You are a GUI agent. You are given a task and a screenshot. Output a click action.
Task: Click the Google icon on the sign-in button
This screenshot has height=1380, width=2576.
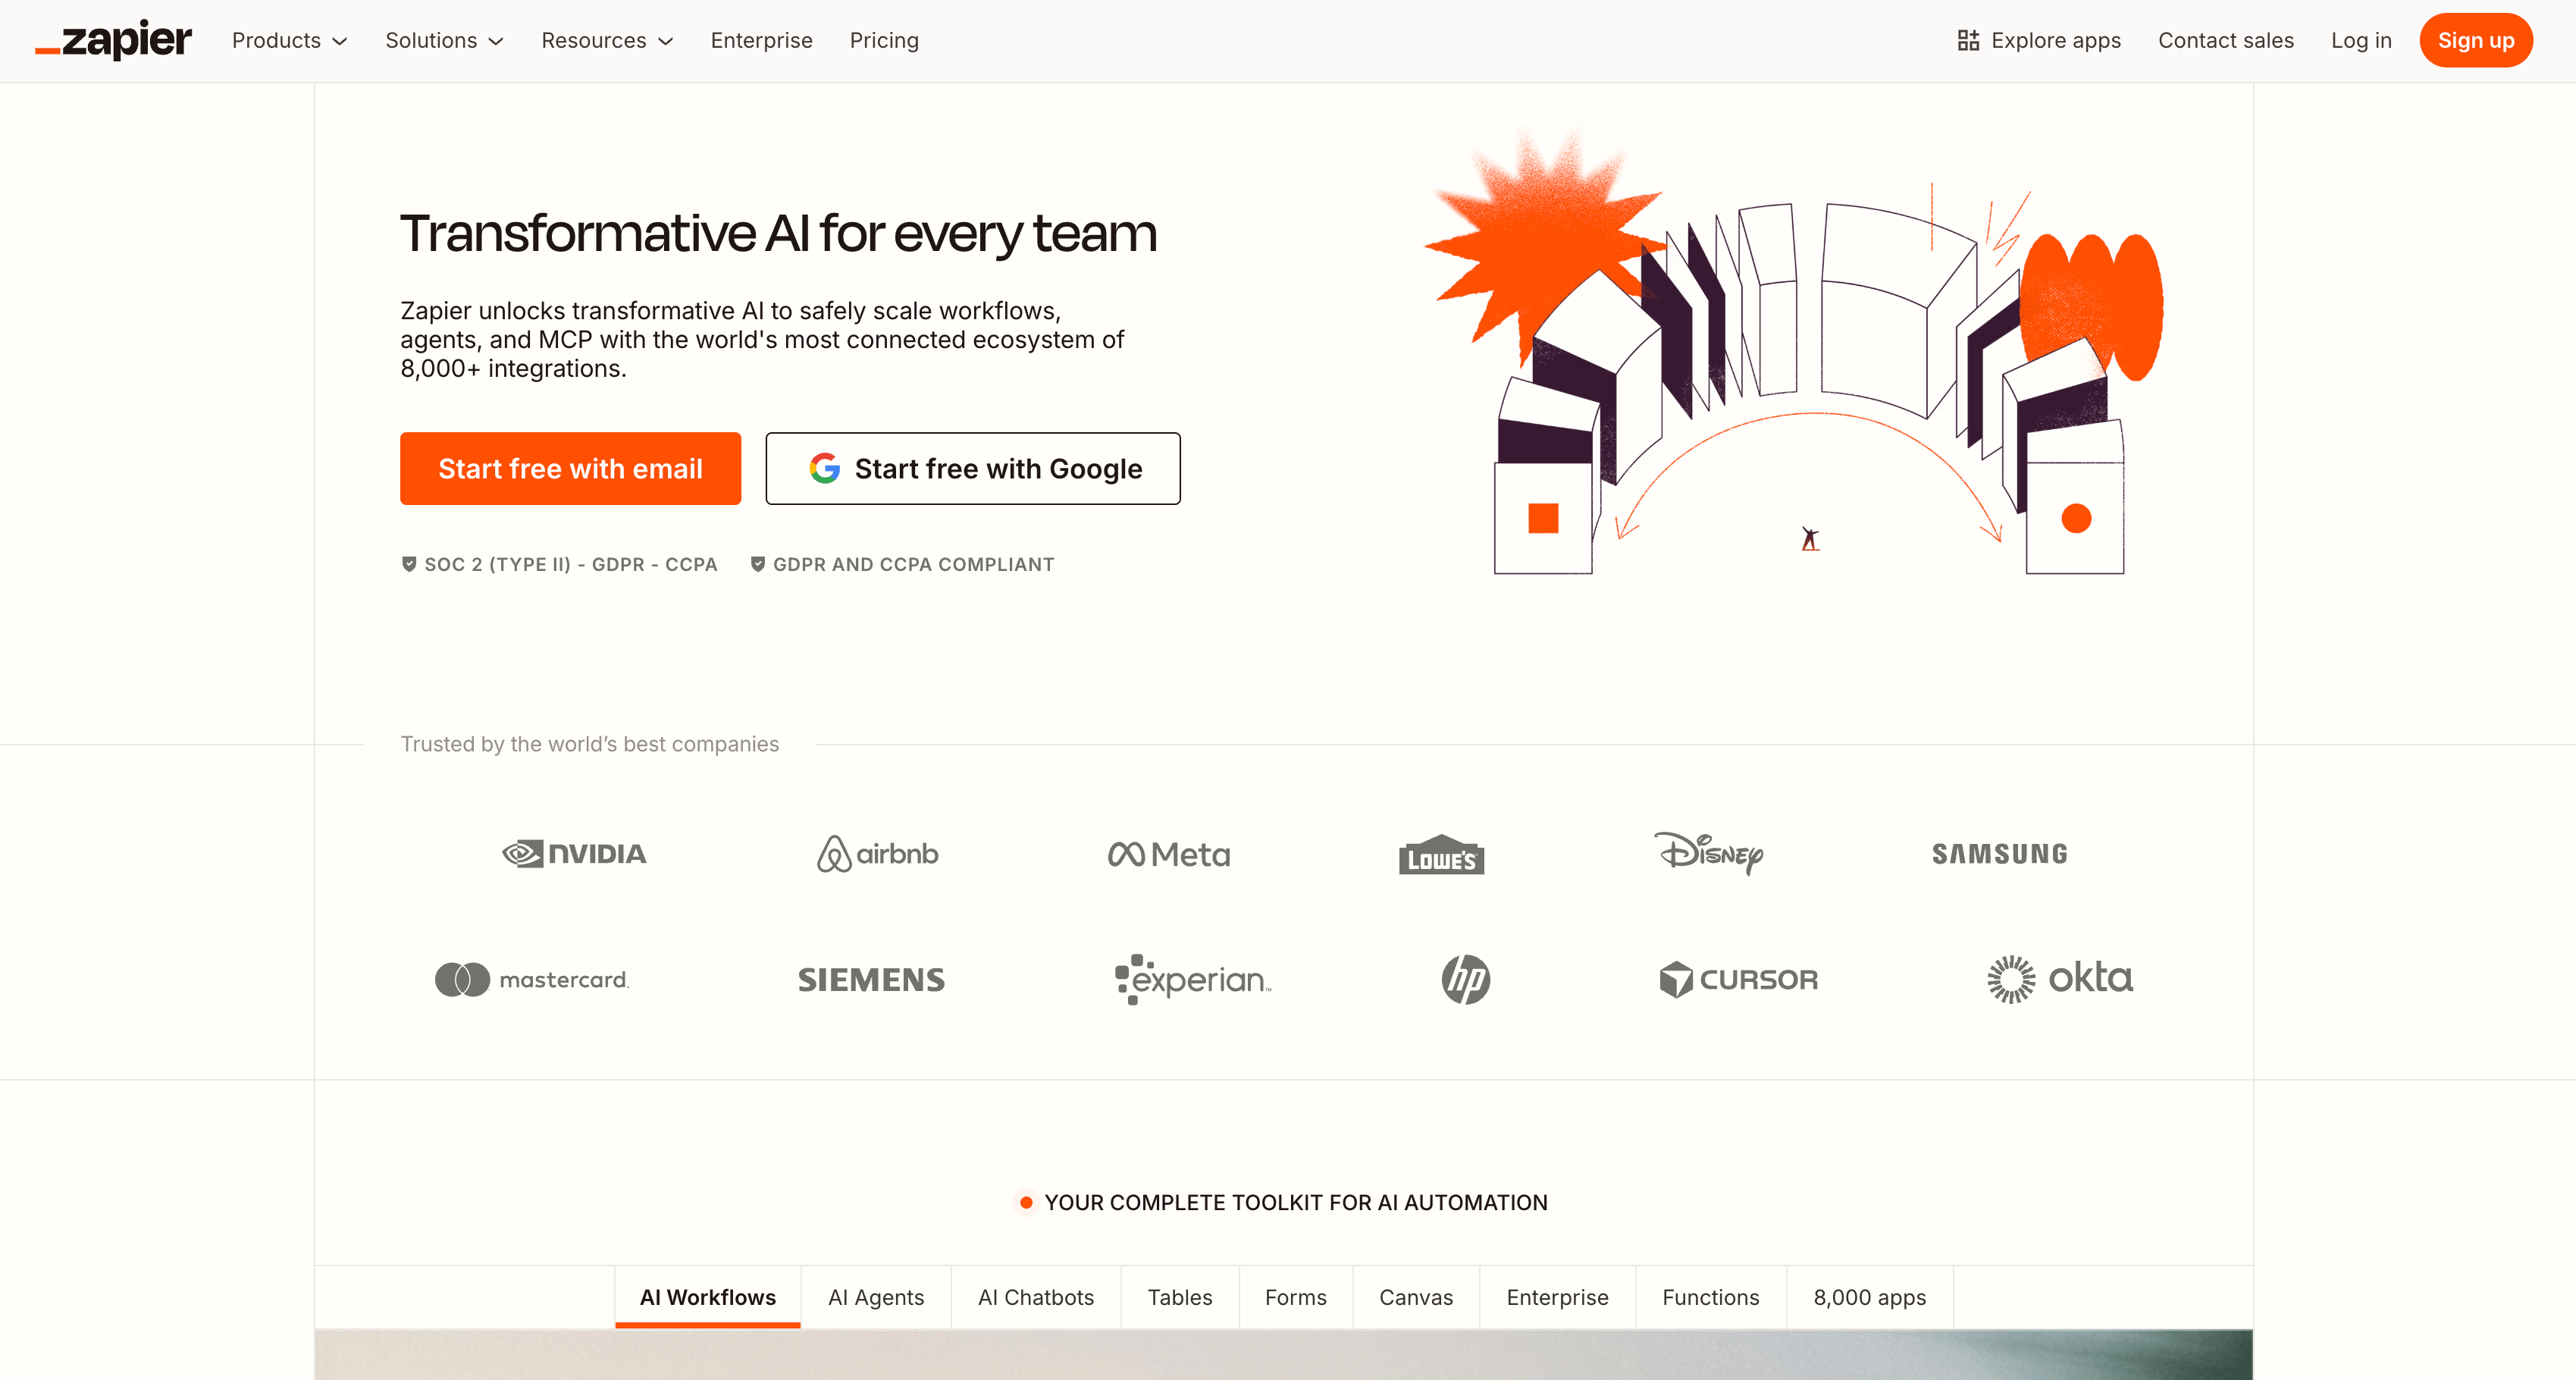824,468
